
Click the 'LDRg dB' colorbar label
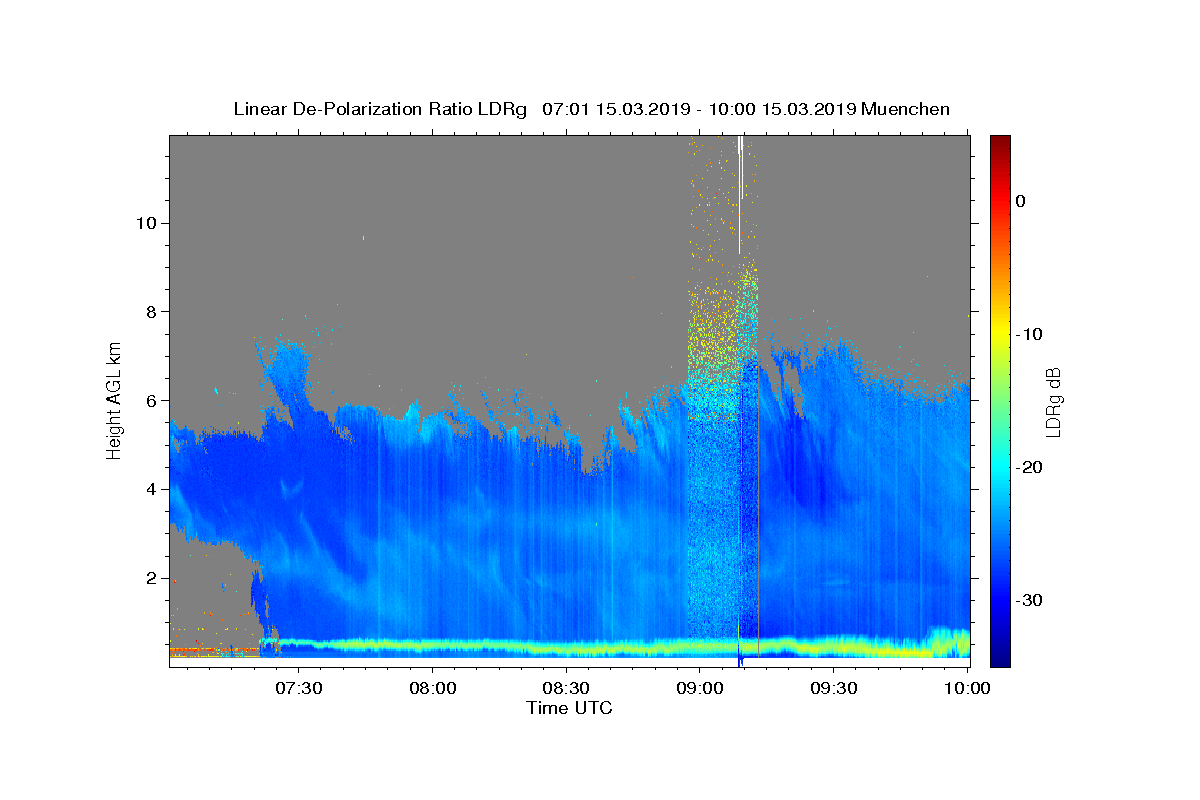pos(1052,401)
